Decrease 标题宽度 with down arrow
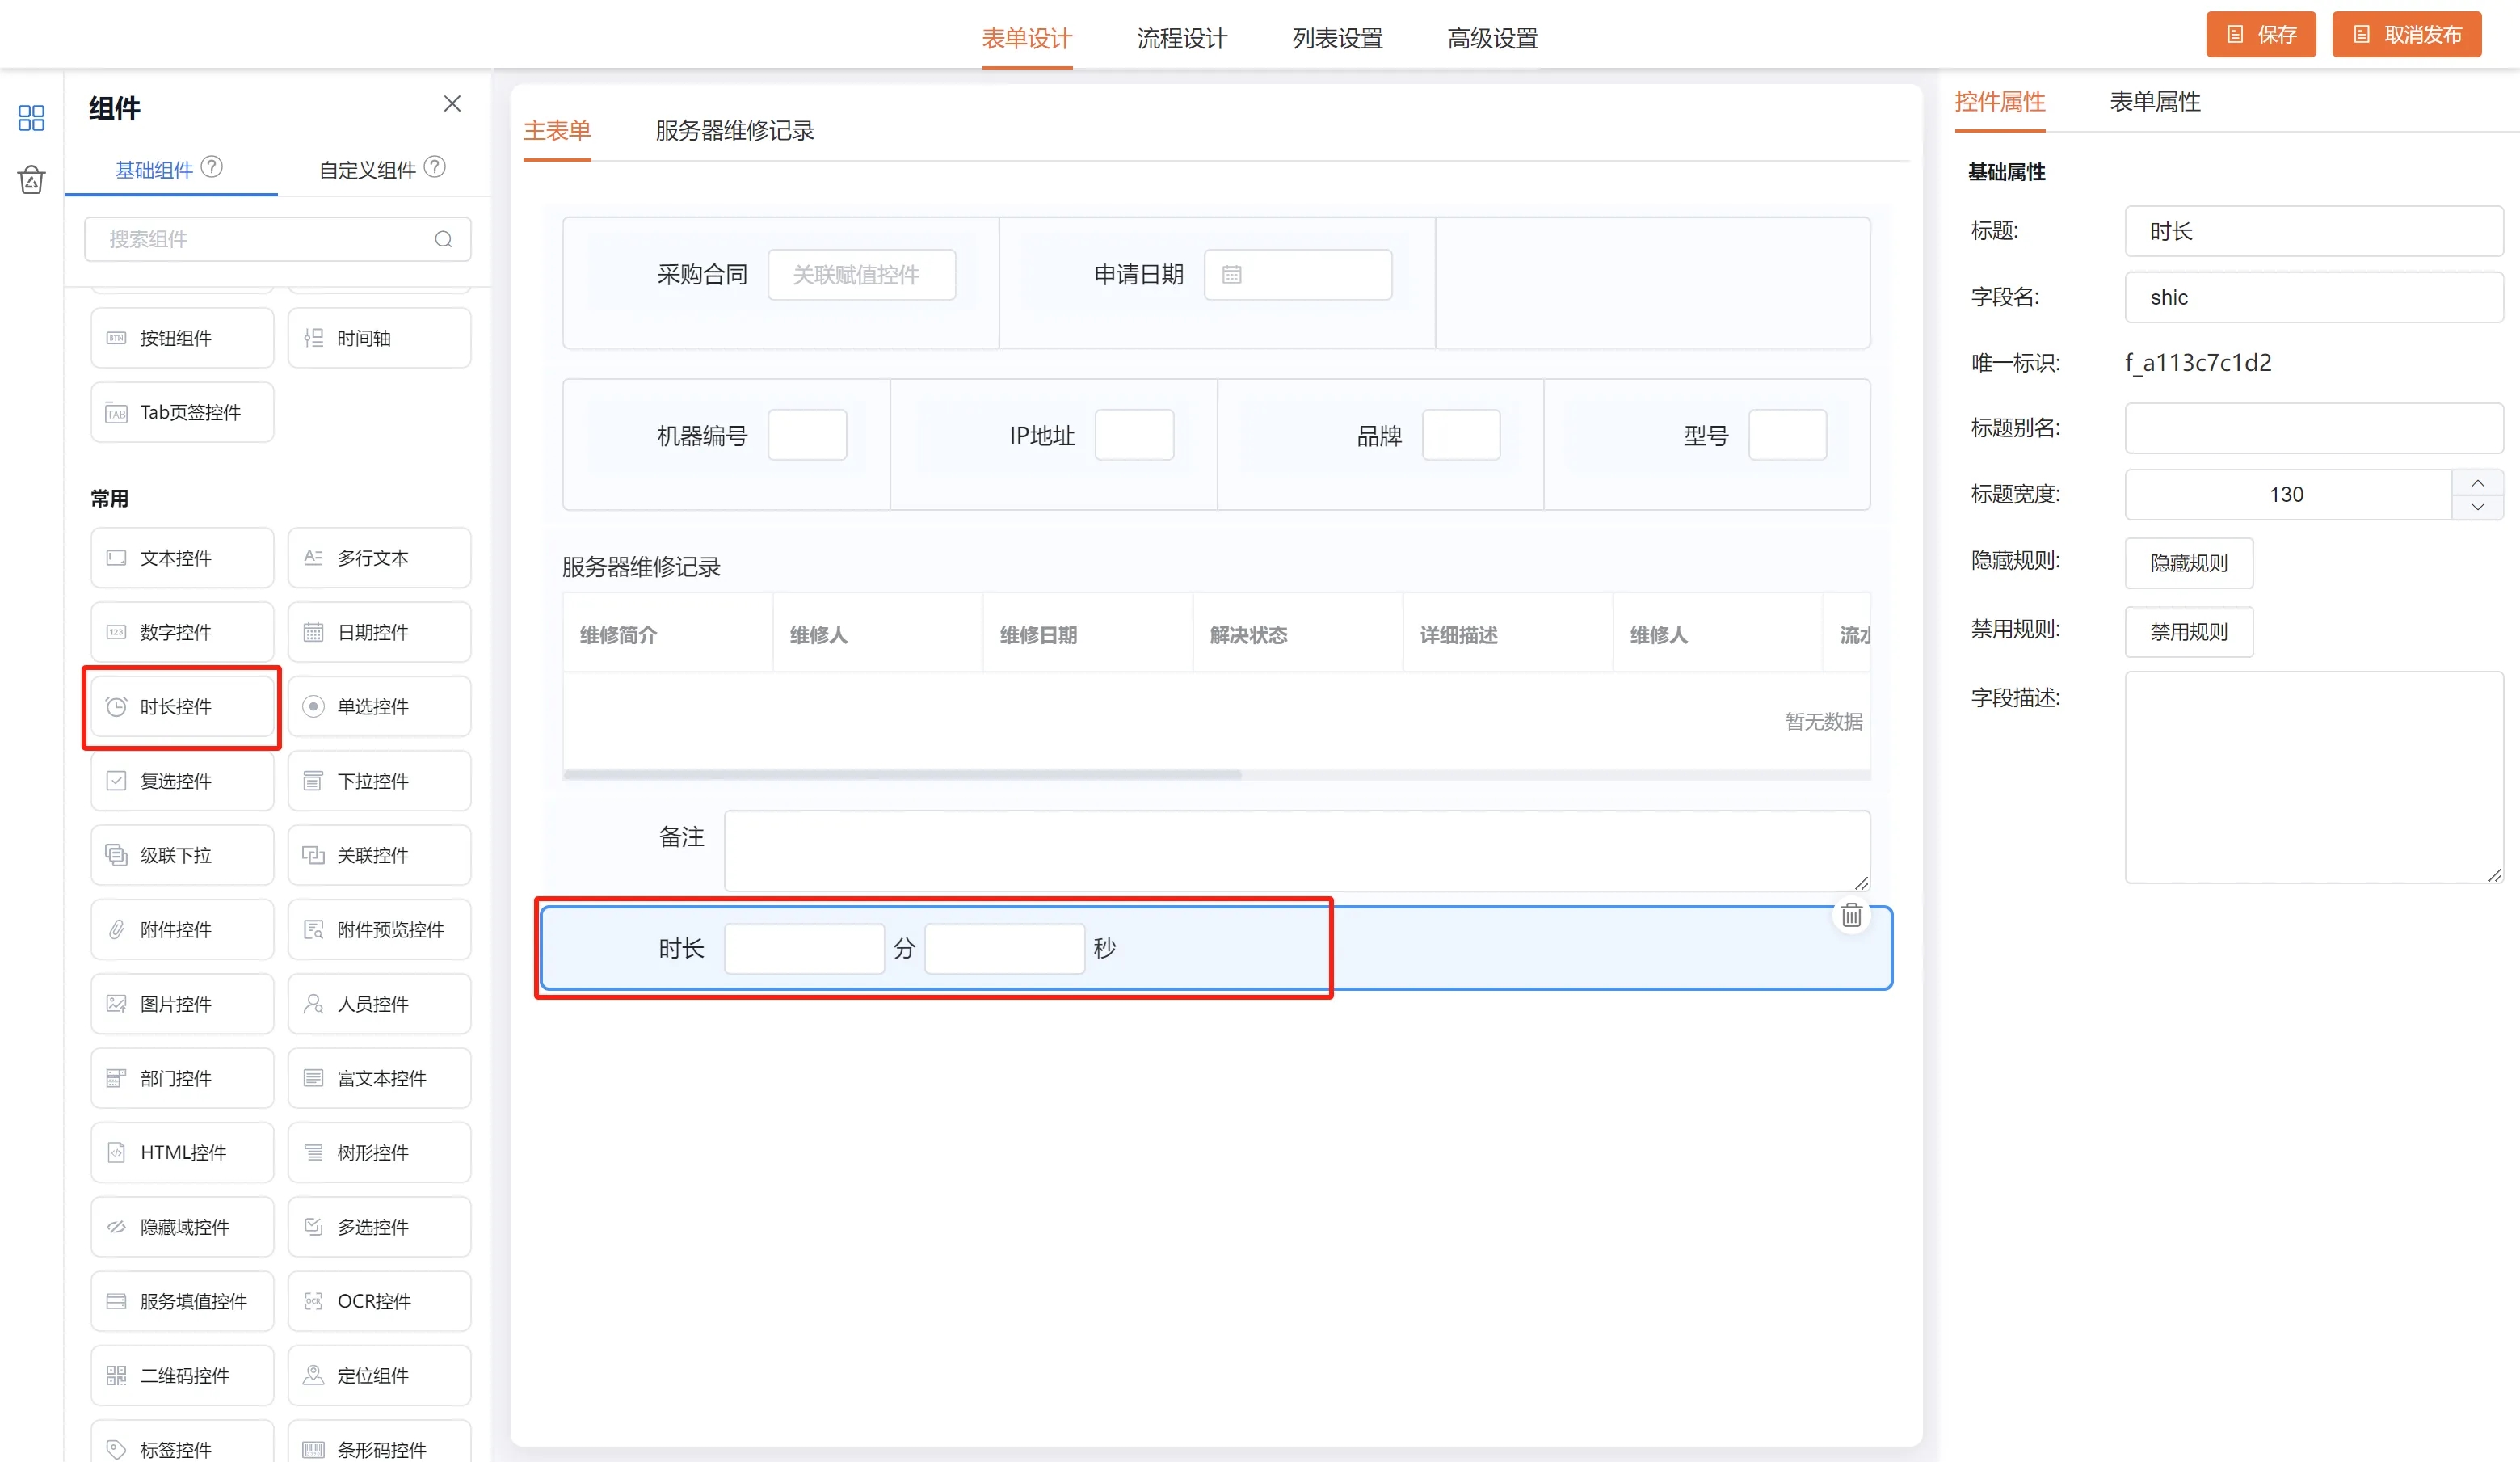 (x=2478, y=507)
